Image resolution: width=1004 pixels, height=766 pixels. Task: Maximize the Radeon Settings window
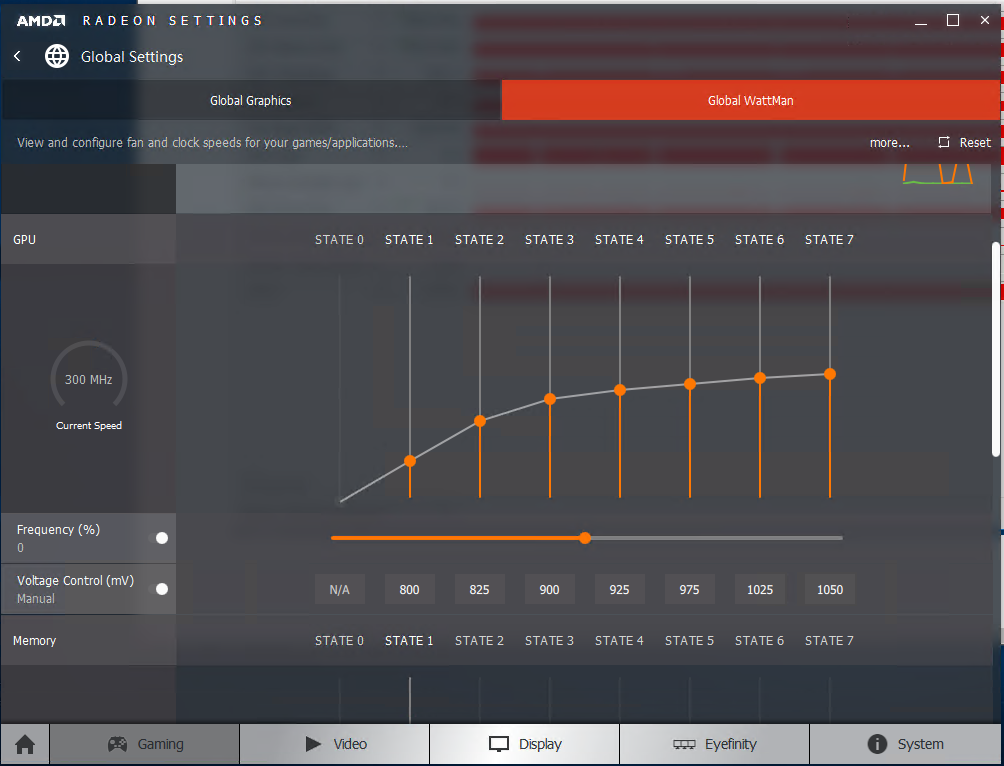(953, 20)
